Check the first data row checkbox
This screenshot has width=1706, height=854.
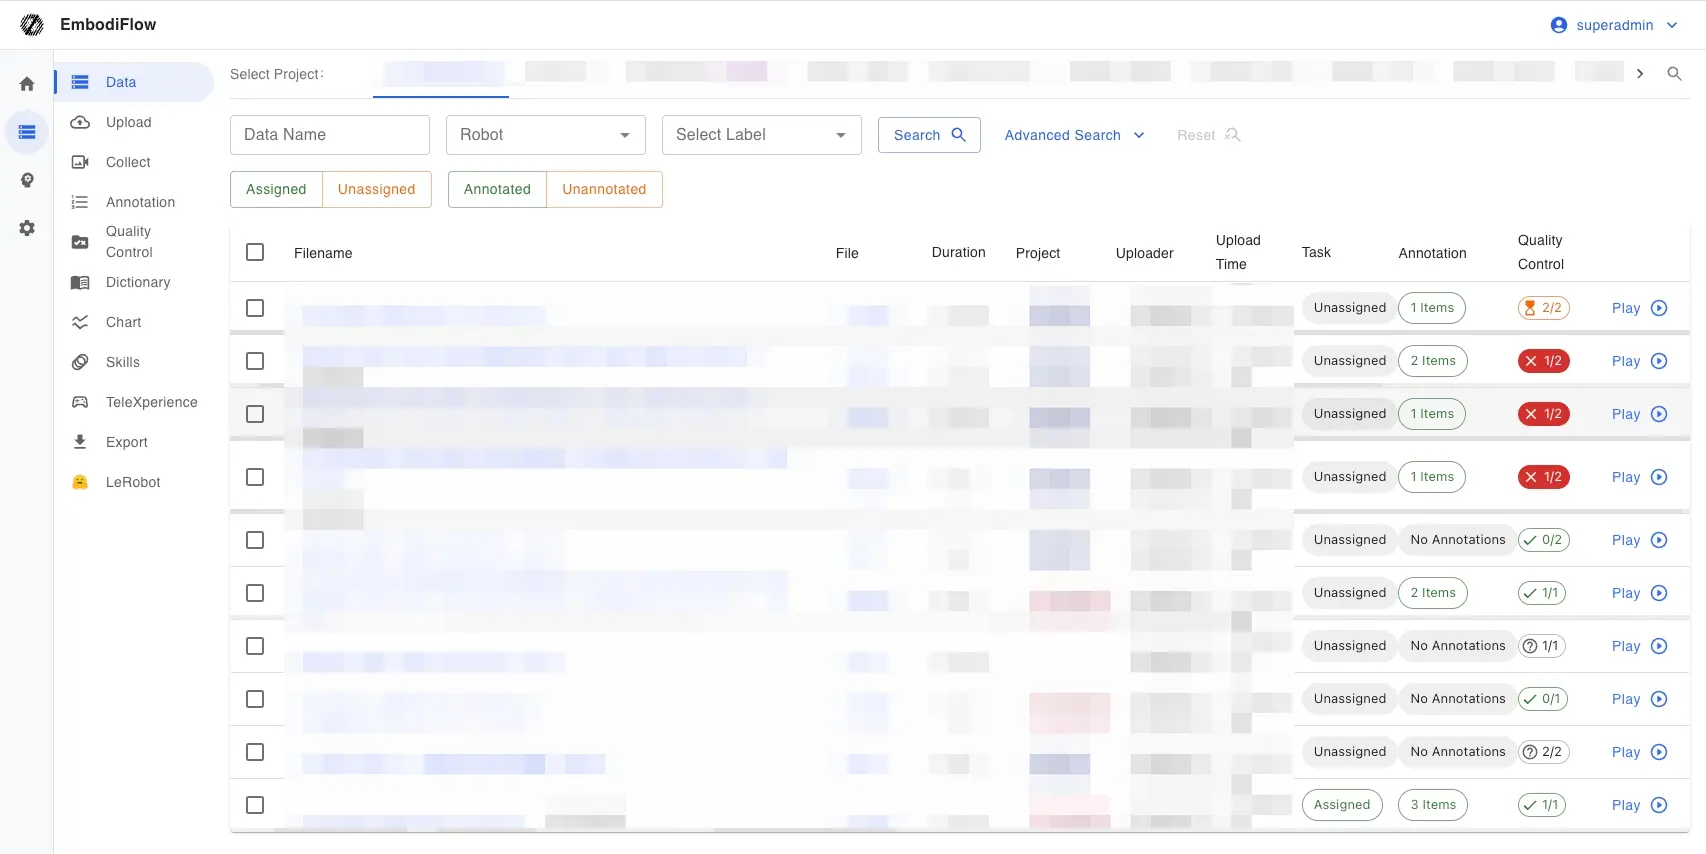point(255,308)
